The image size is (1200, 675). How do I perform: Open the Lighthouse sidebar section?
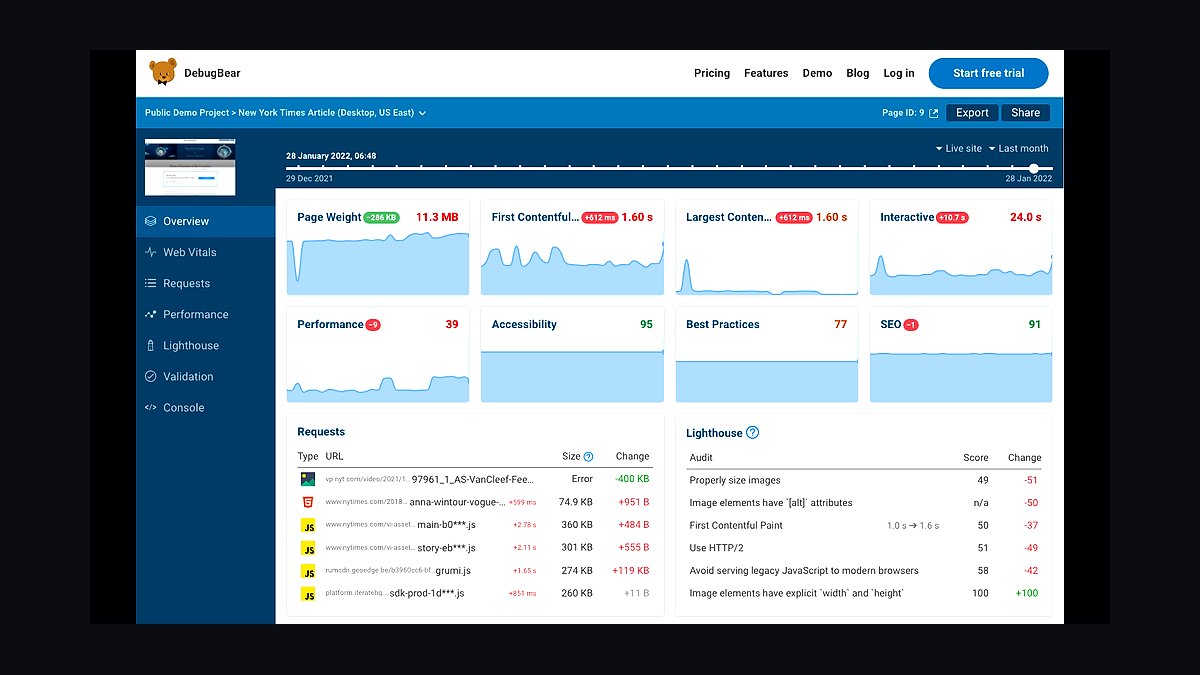pyautogui.click(x=205, y=345)
